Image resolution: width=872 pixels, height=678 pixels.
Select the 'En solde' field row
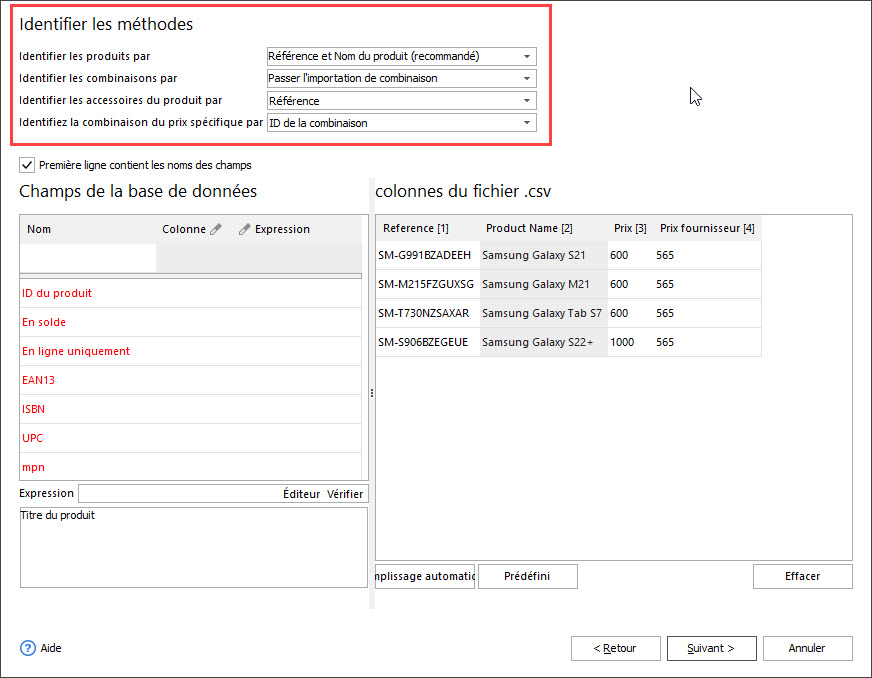click(x=190, y=322)
